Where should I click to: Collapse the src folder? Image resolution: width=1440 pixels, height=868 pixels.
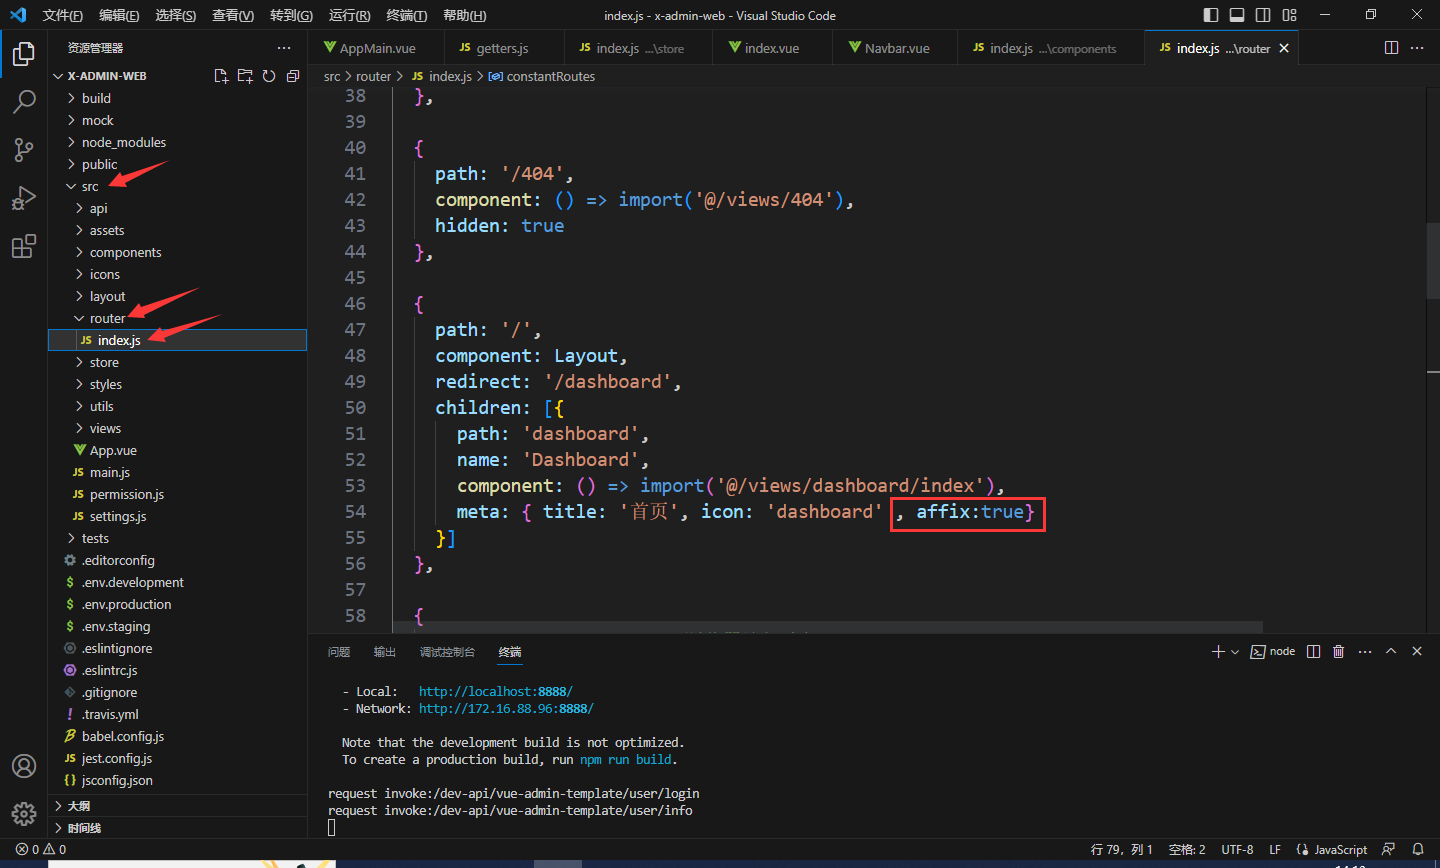tap(177, 186)
